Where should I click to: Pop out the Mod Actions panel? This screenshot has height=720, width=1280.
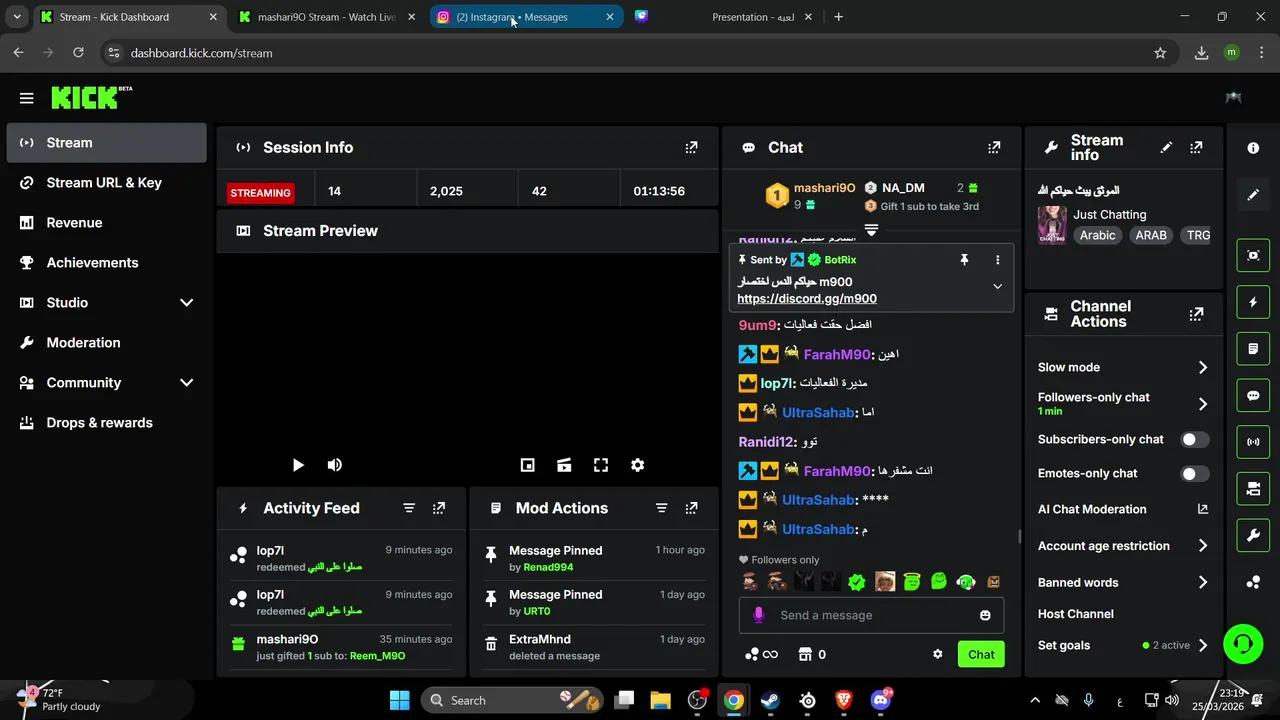691,508
